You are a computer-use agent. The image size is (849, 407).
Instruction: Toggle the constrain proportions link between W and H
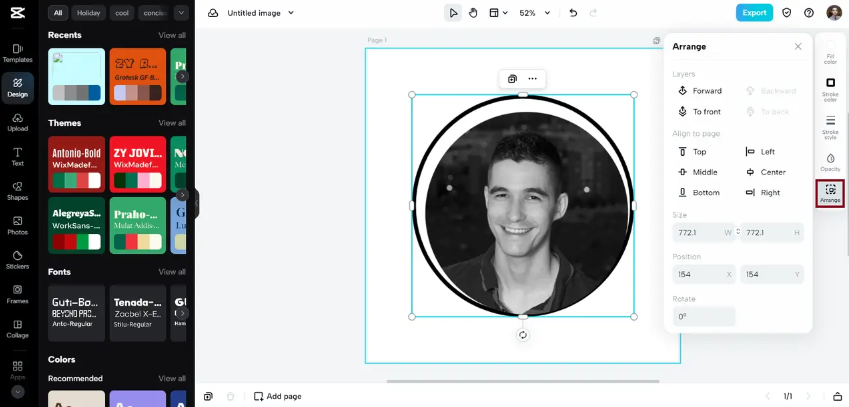coord(738,232)
